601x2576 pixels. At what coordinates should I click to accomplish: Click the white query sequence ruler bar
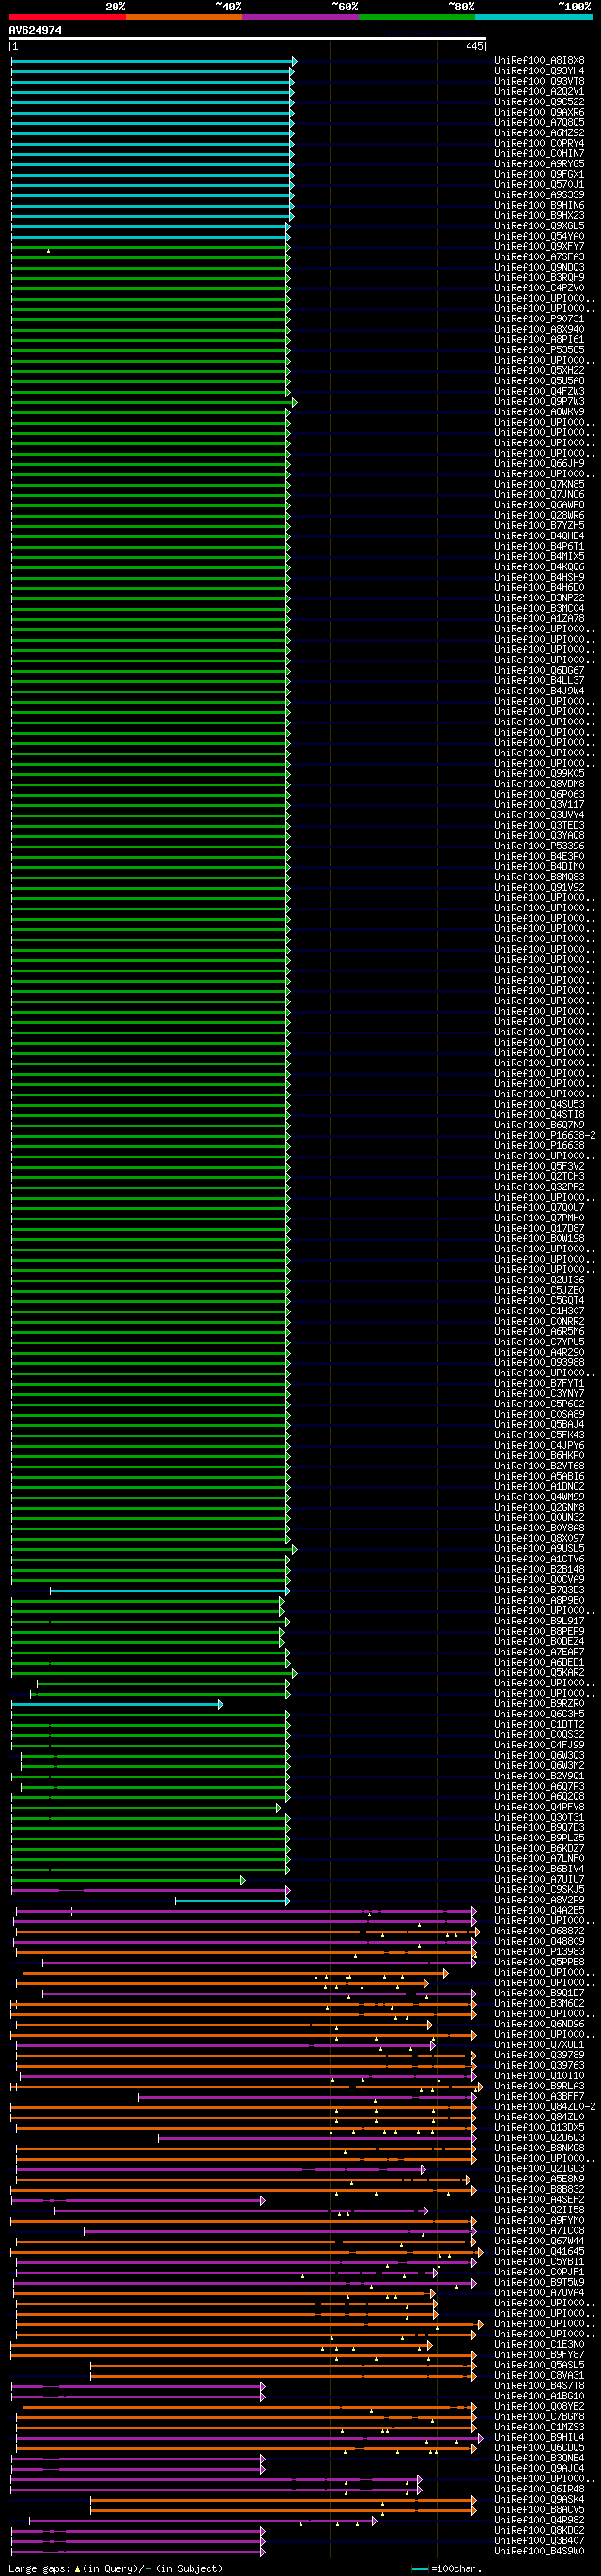[248, 38]
